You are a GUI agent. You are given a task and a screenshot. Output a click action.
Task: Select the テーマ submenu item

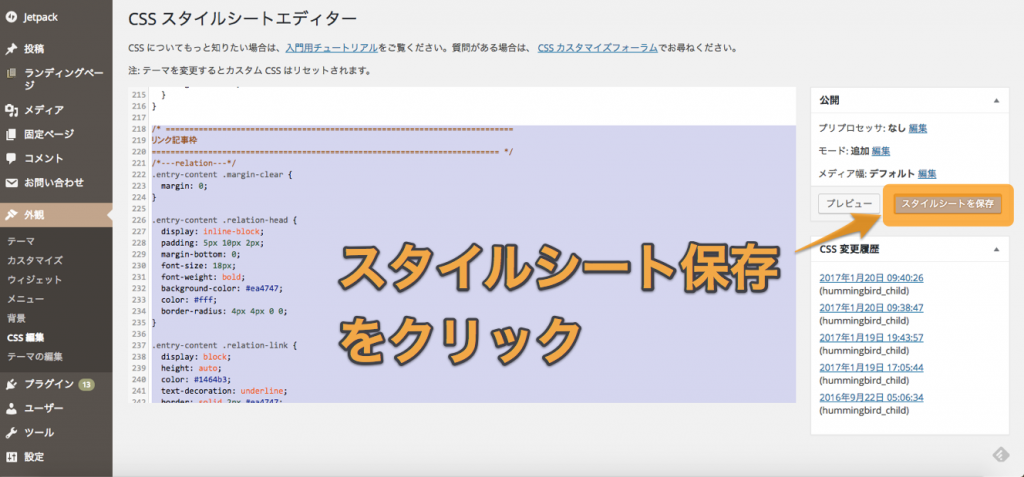pyautogui.click(x=21, y=241)
